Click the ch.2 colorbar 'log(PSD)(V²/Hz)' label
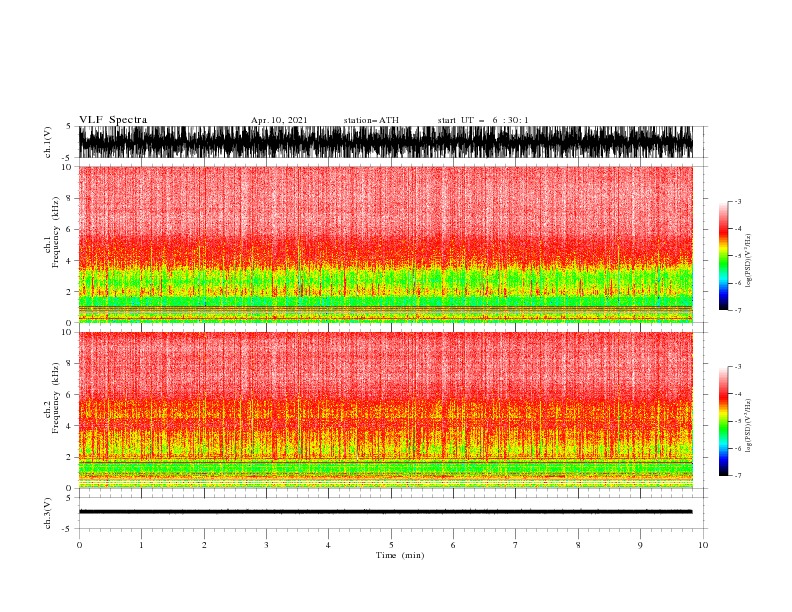Viewport: 792px width, 612px height. pyautogui.click(x=748, y=425)
